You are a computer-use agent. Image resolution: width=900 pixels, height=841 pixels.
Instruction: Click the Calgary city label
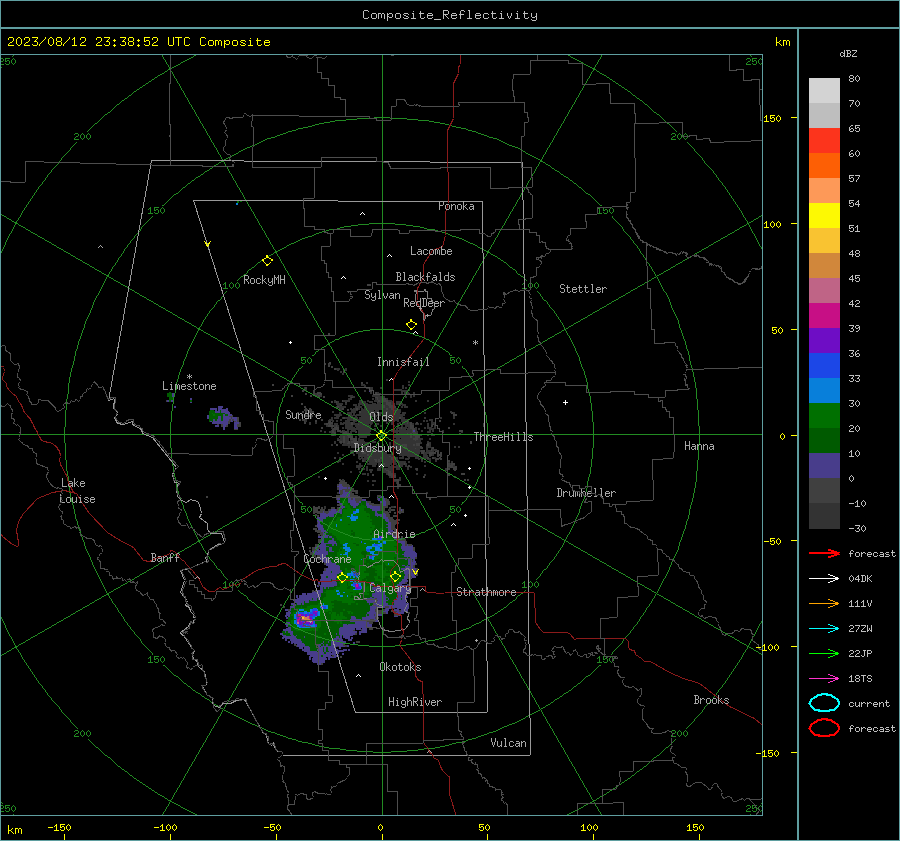point(390,588)
